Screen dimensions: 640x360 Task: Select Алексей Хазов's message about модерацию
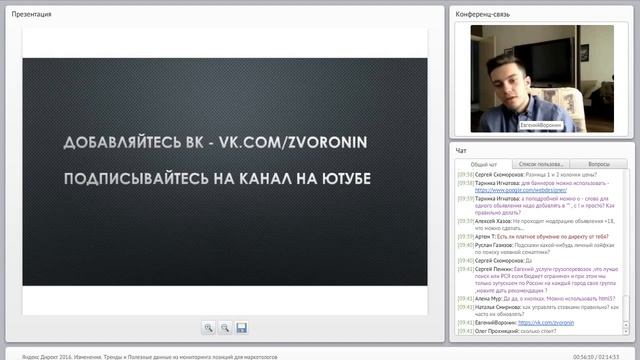[536, 224]
